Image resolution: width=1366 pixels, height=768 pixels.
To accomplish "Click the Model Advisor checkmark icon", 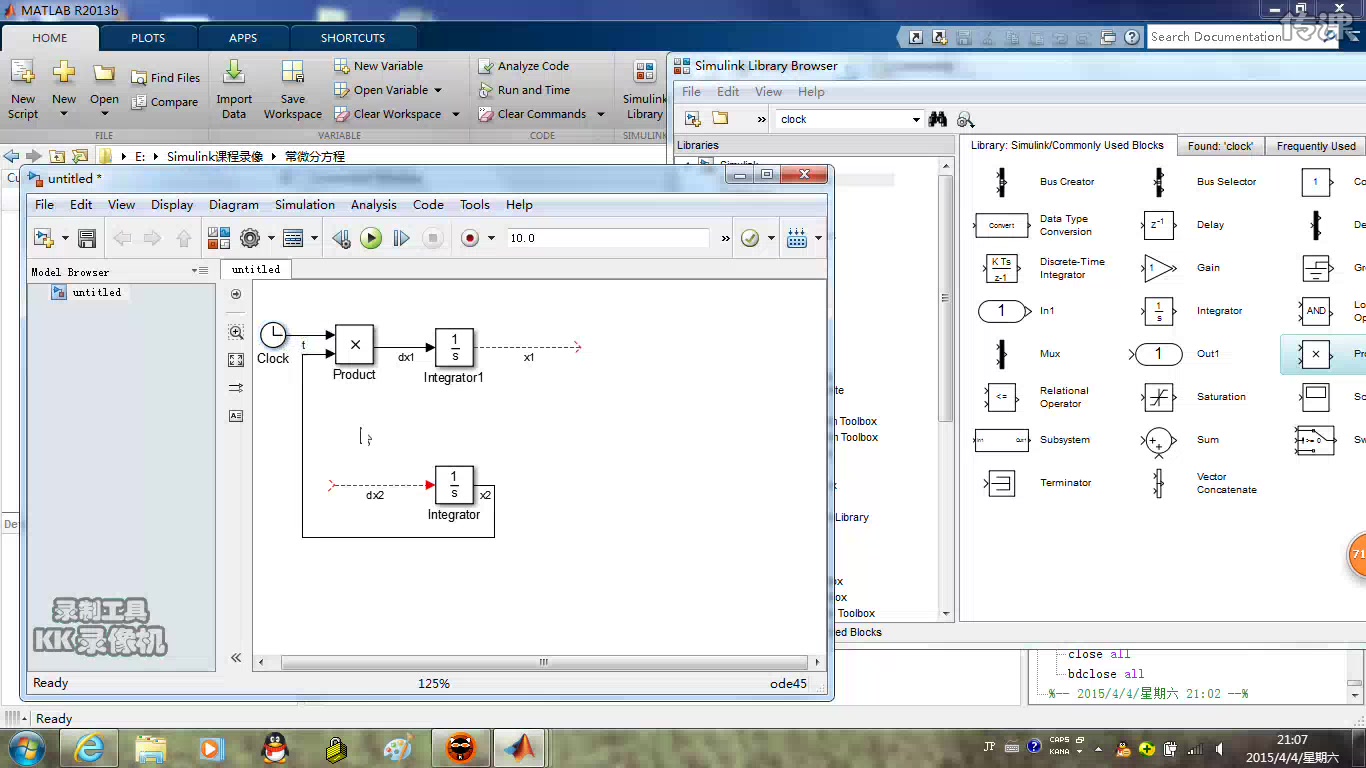I will [750, 238].
